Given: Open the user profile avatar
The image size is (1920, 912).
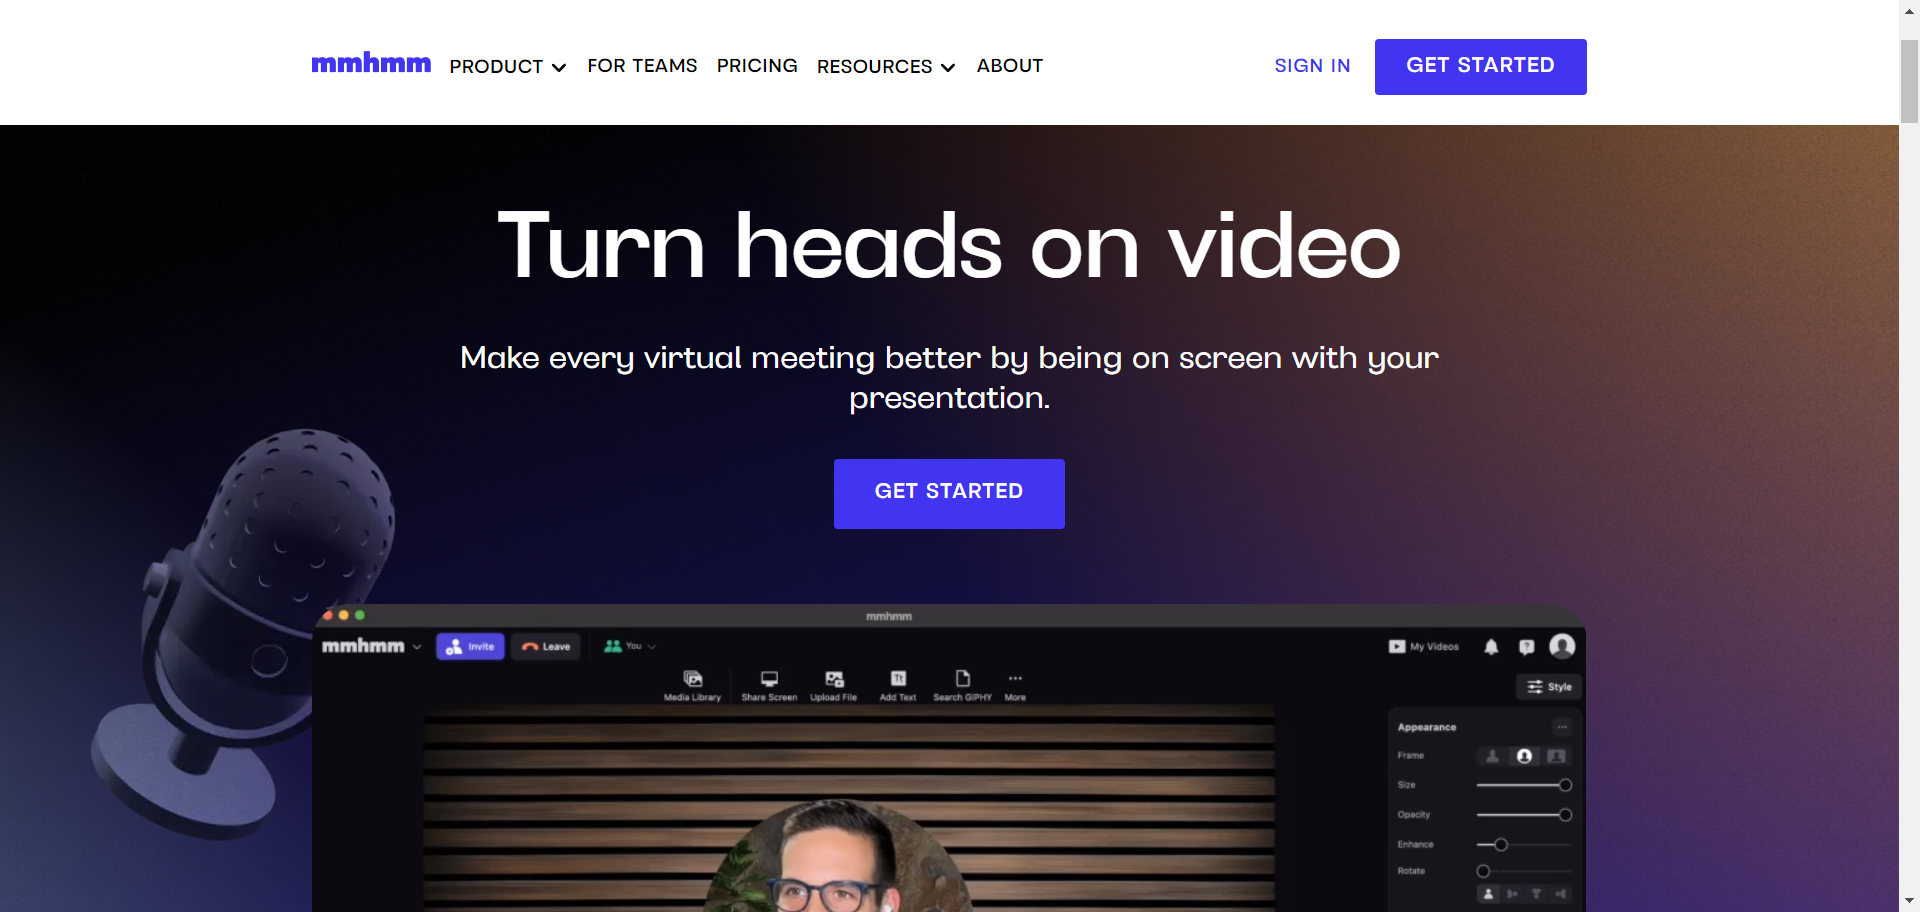Looking at the screenshot, I should pyautogui.click(x=1562, y=646).
